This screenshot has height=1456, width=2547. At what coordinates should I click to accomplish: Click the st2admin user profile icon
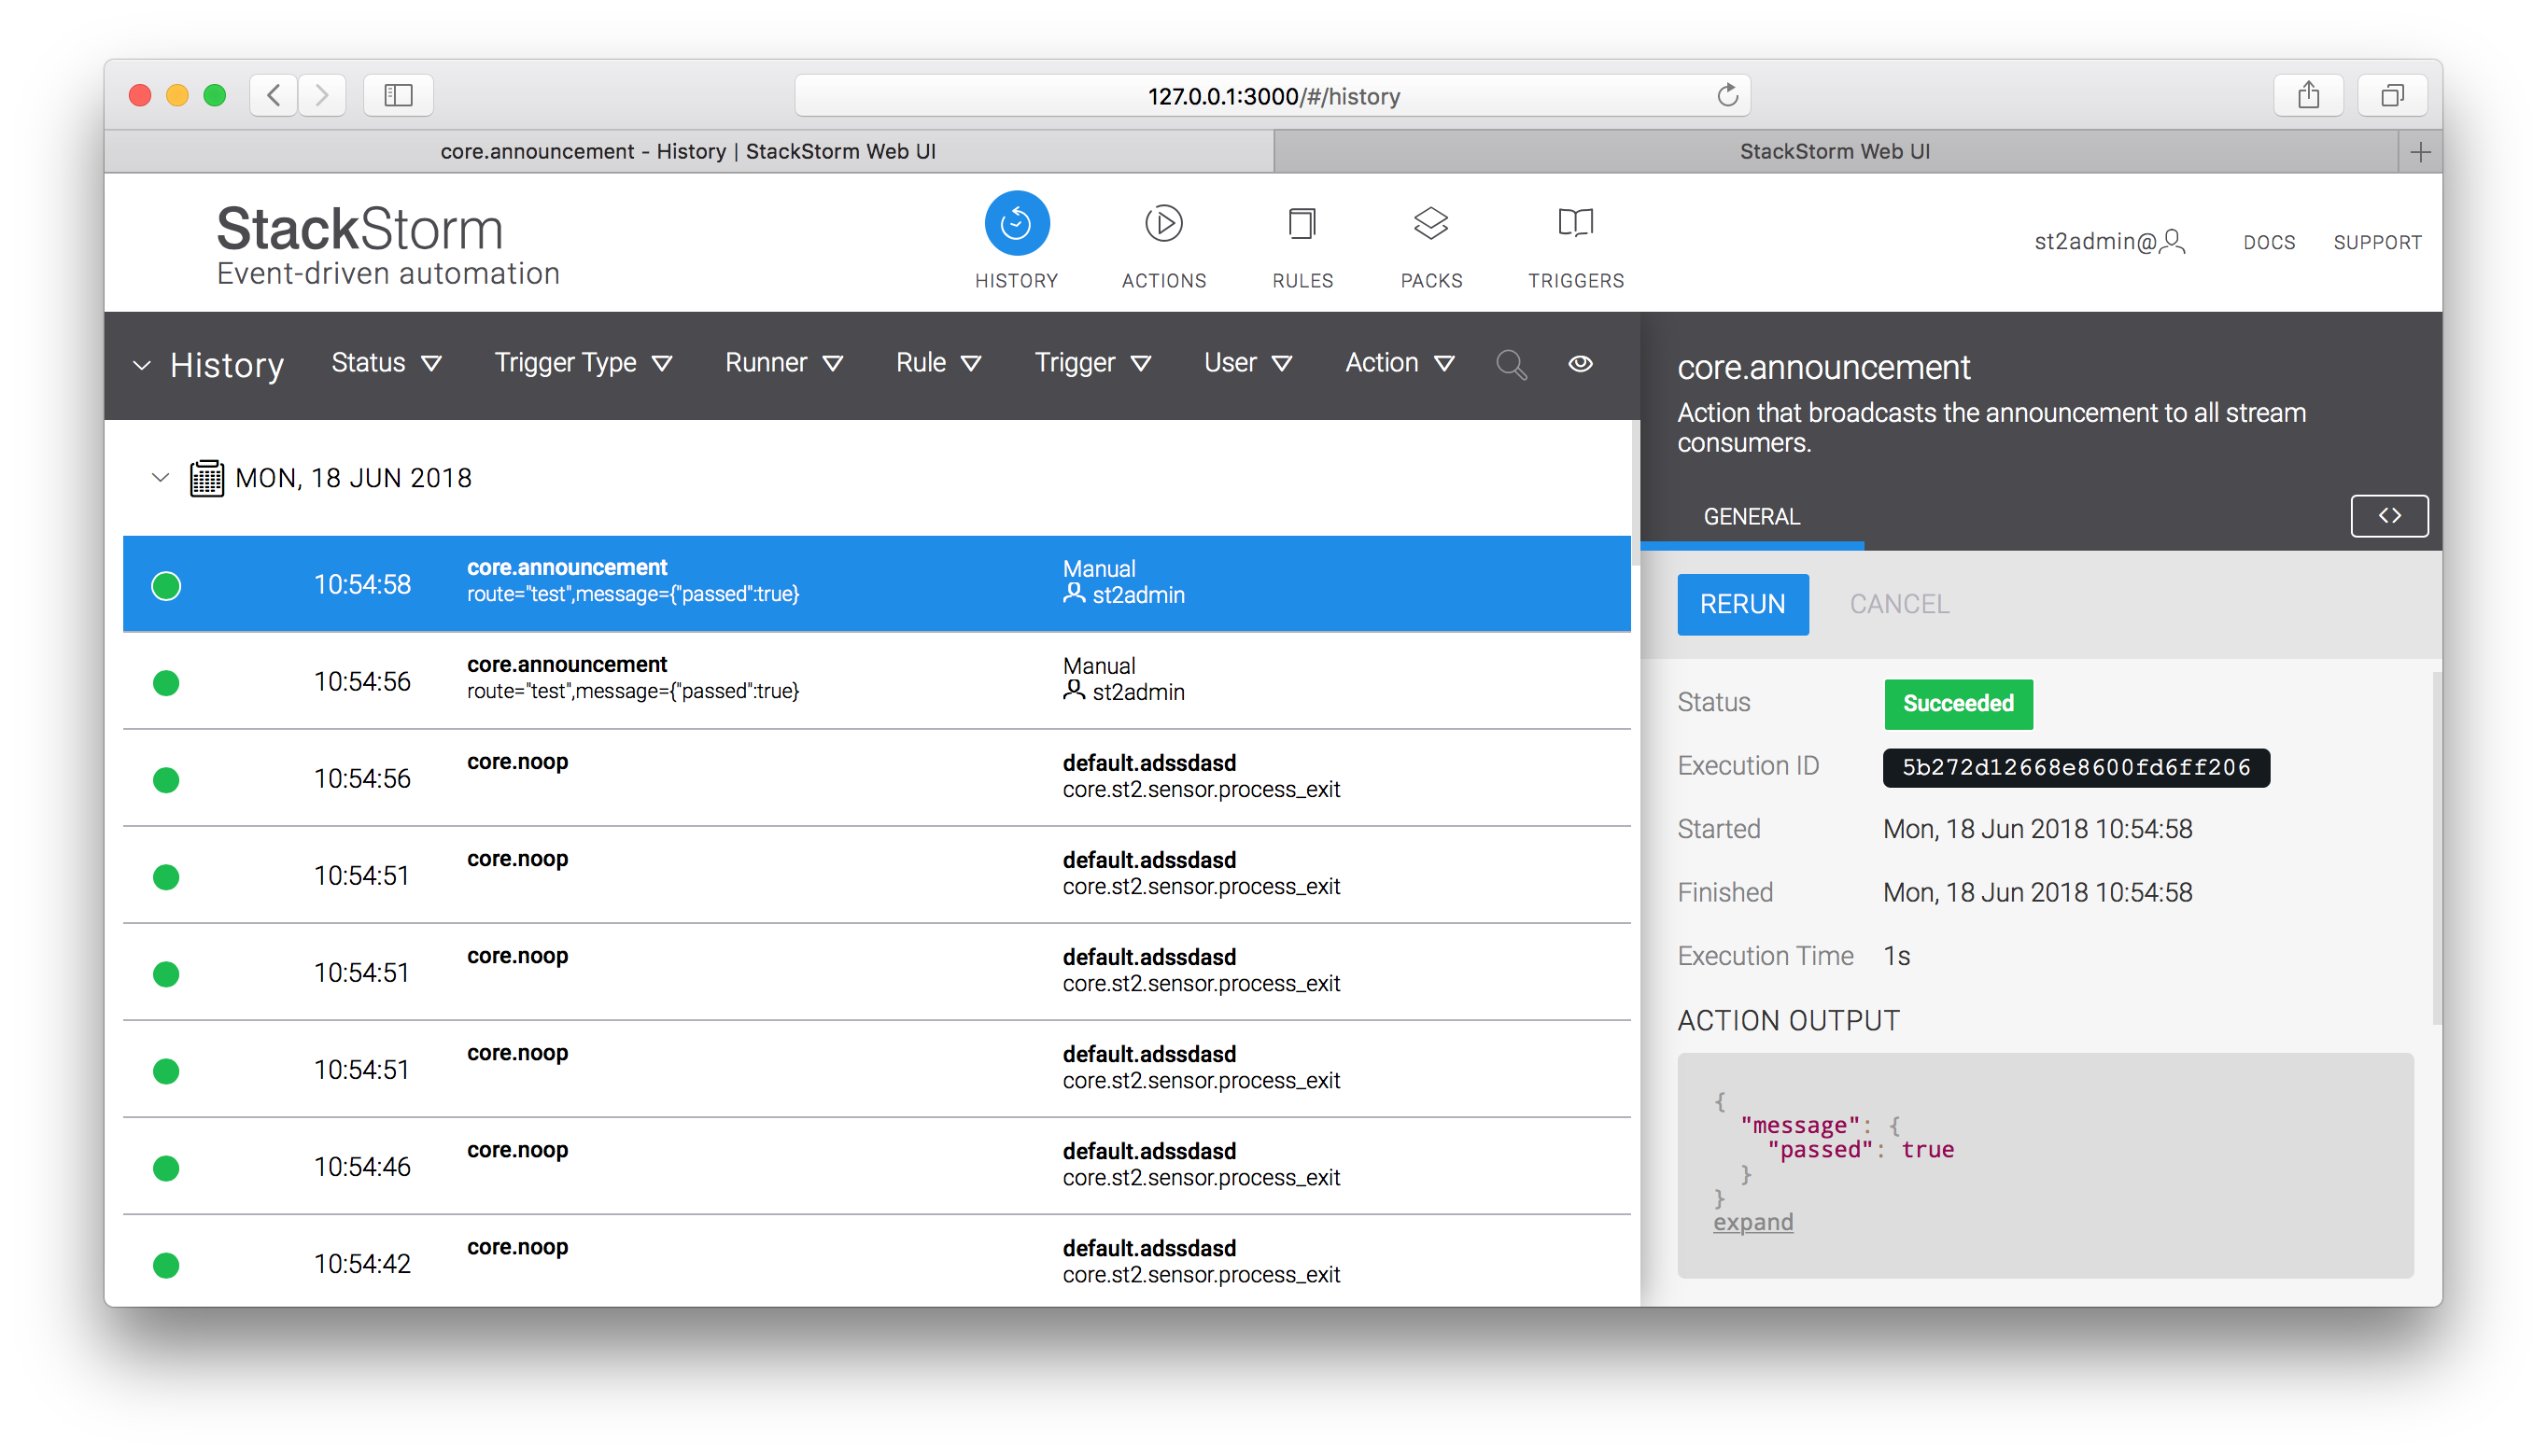click(x=2172, y=242)
